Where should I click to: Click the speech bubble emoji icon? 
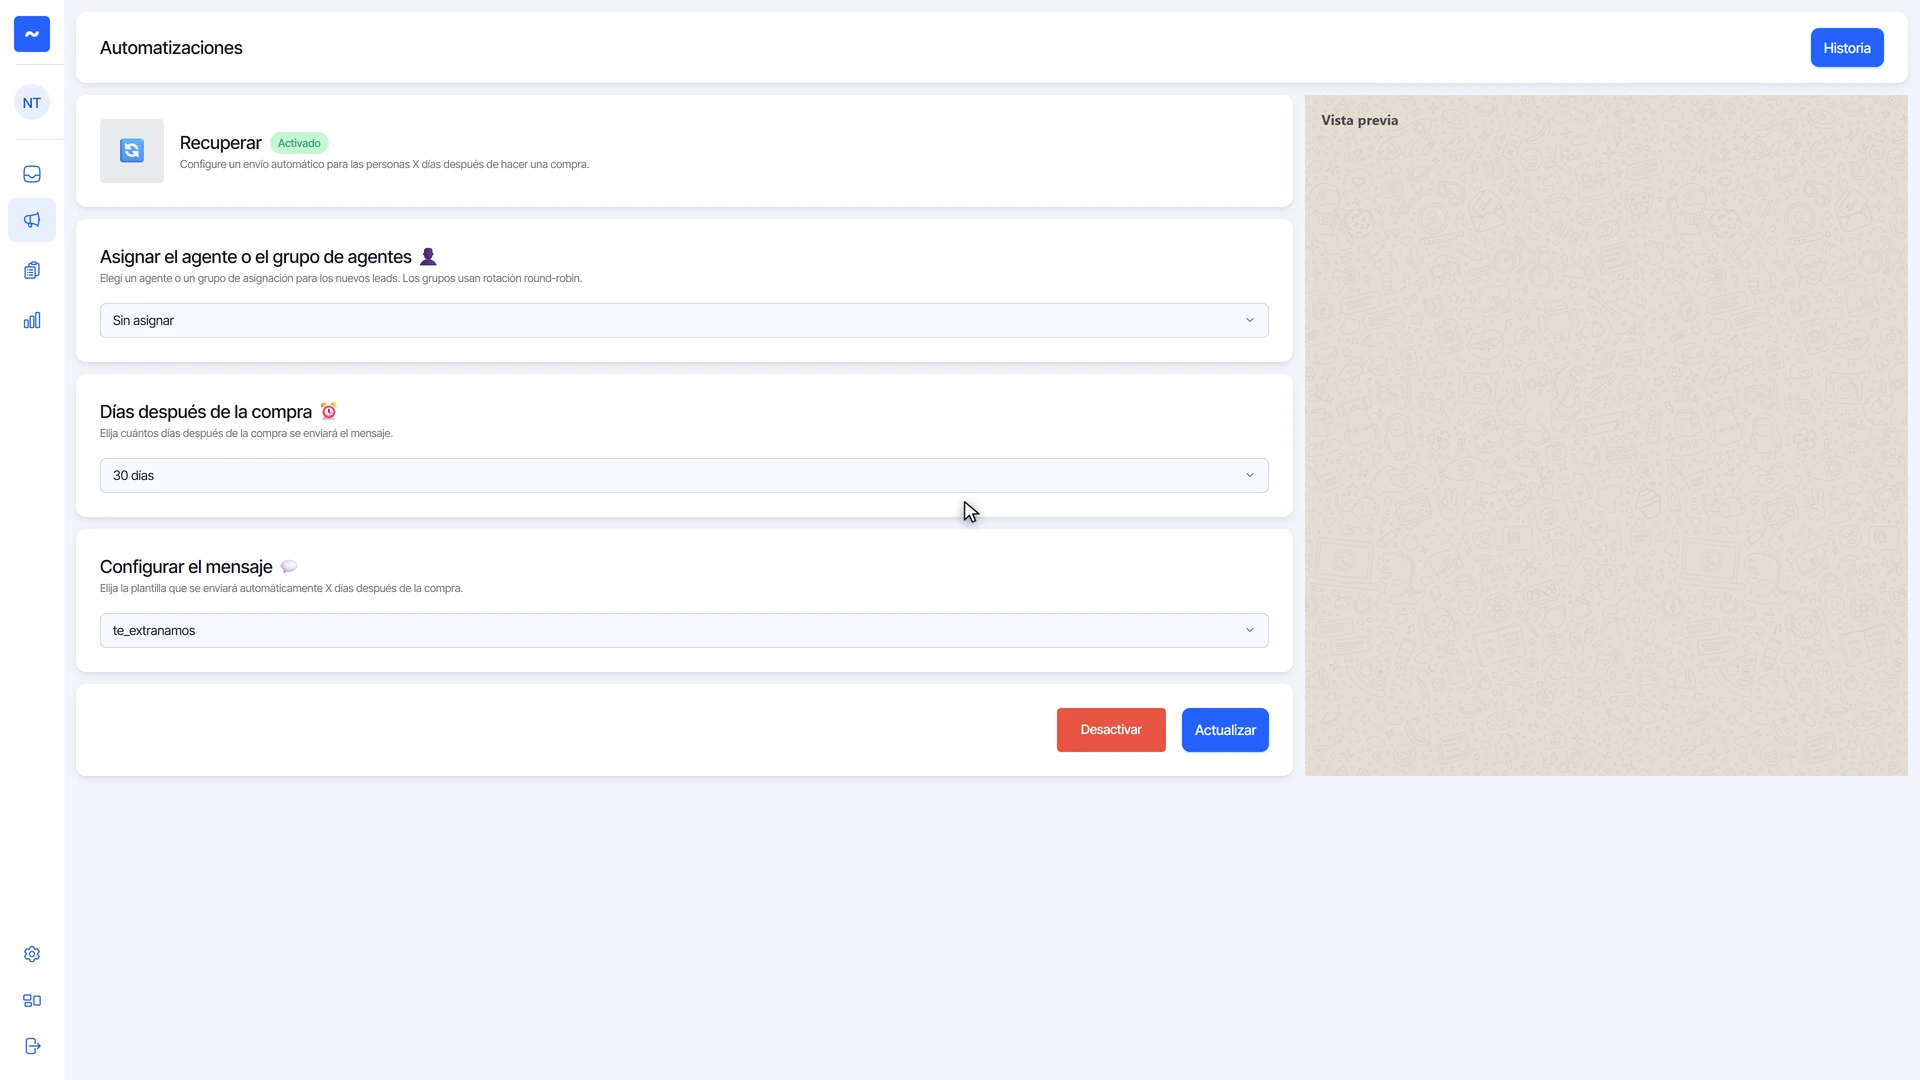[x=289, y=566]
